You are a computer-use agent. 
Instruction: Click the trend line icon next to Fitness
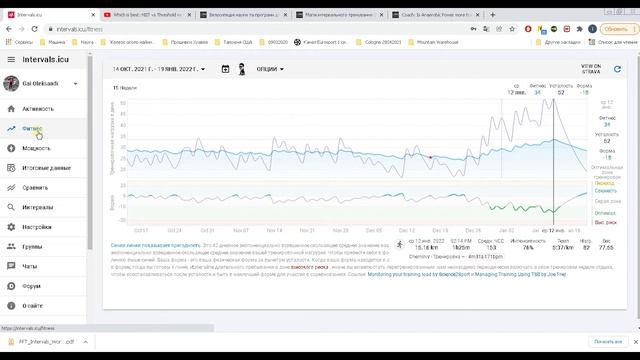click(x=11, y=129)
